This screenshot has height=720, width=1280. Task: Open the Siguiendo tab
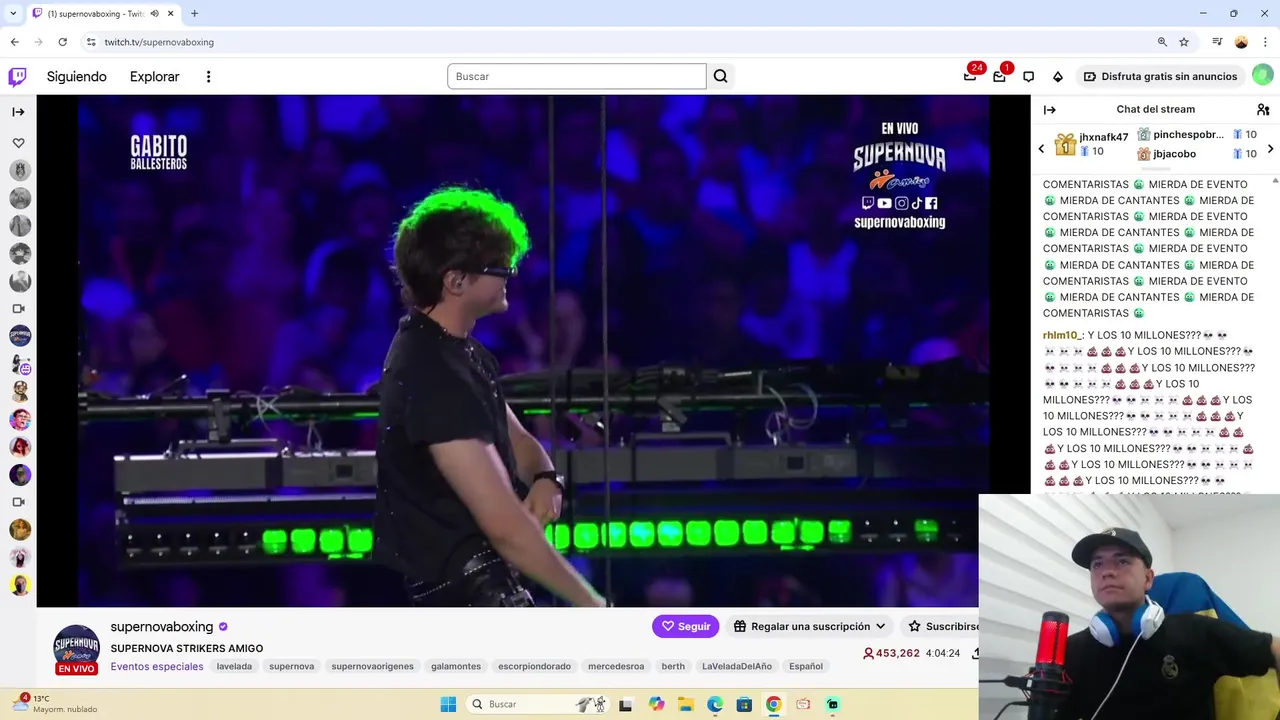pyautogui.click(x=76, y=77)
